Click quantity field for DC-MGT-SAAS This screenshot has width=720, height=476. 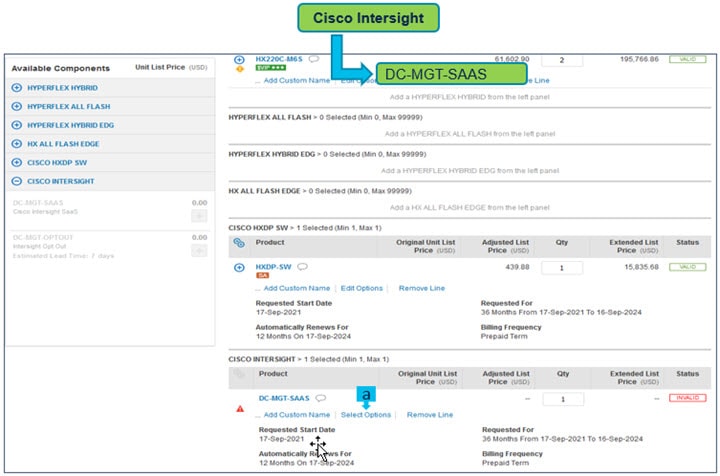[563, 399]
